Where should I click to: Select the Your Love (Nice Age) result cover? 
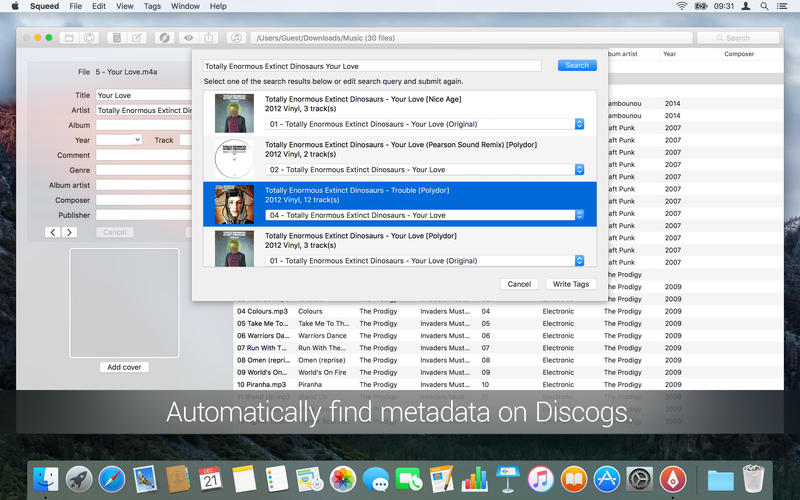[234, 113]
